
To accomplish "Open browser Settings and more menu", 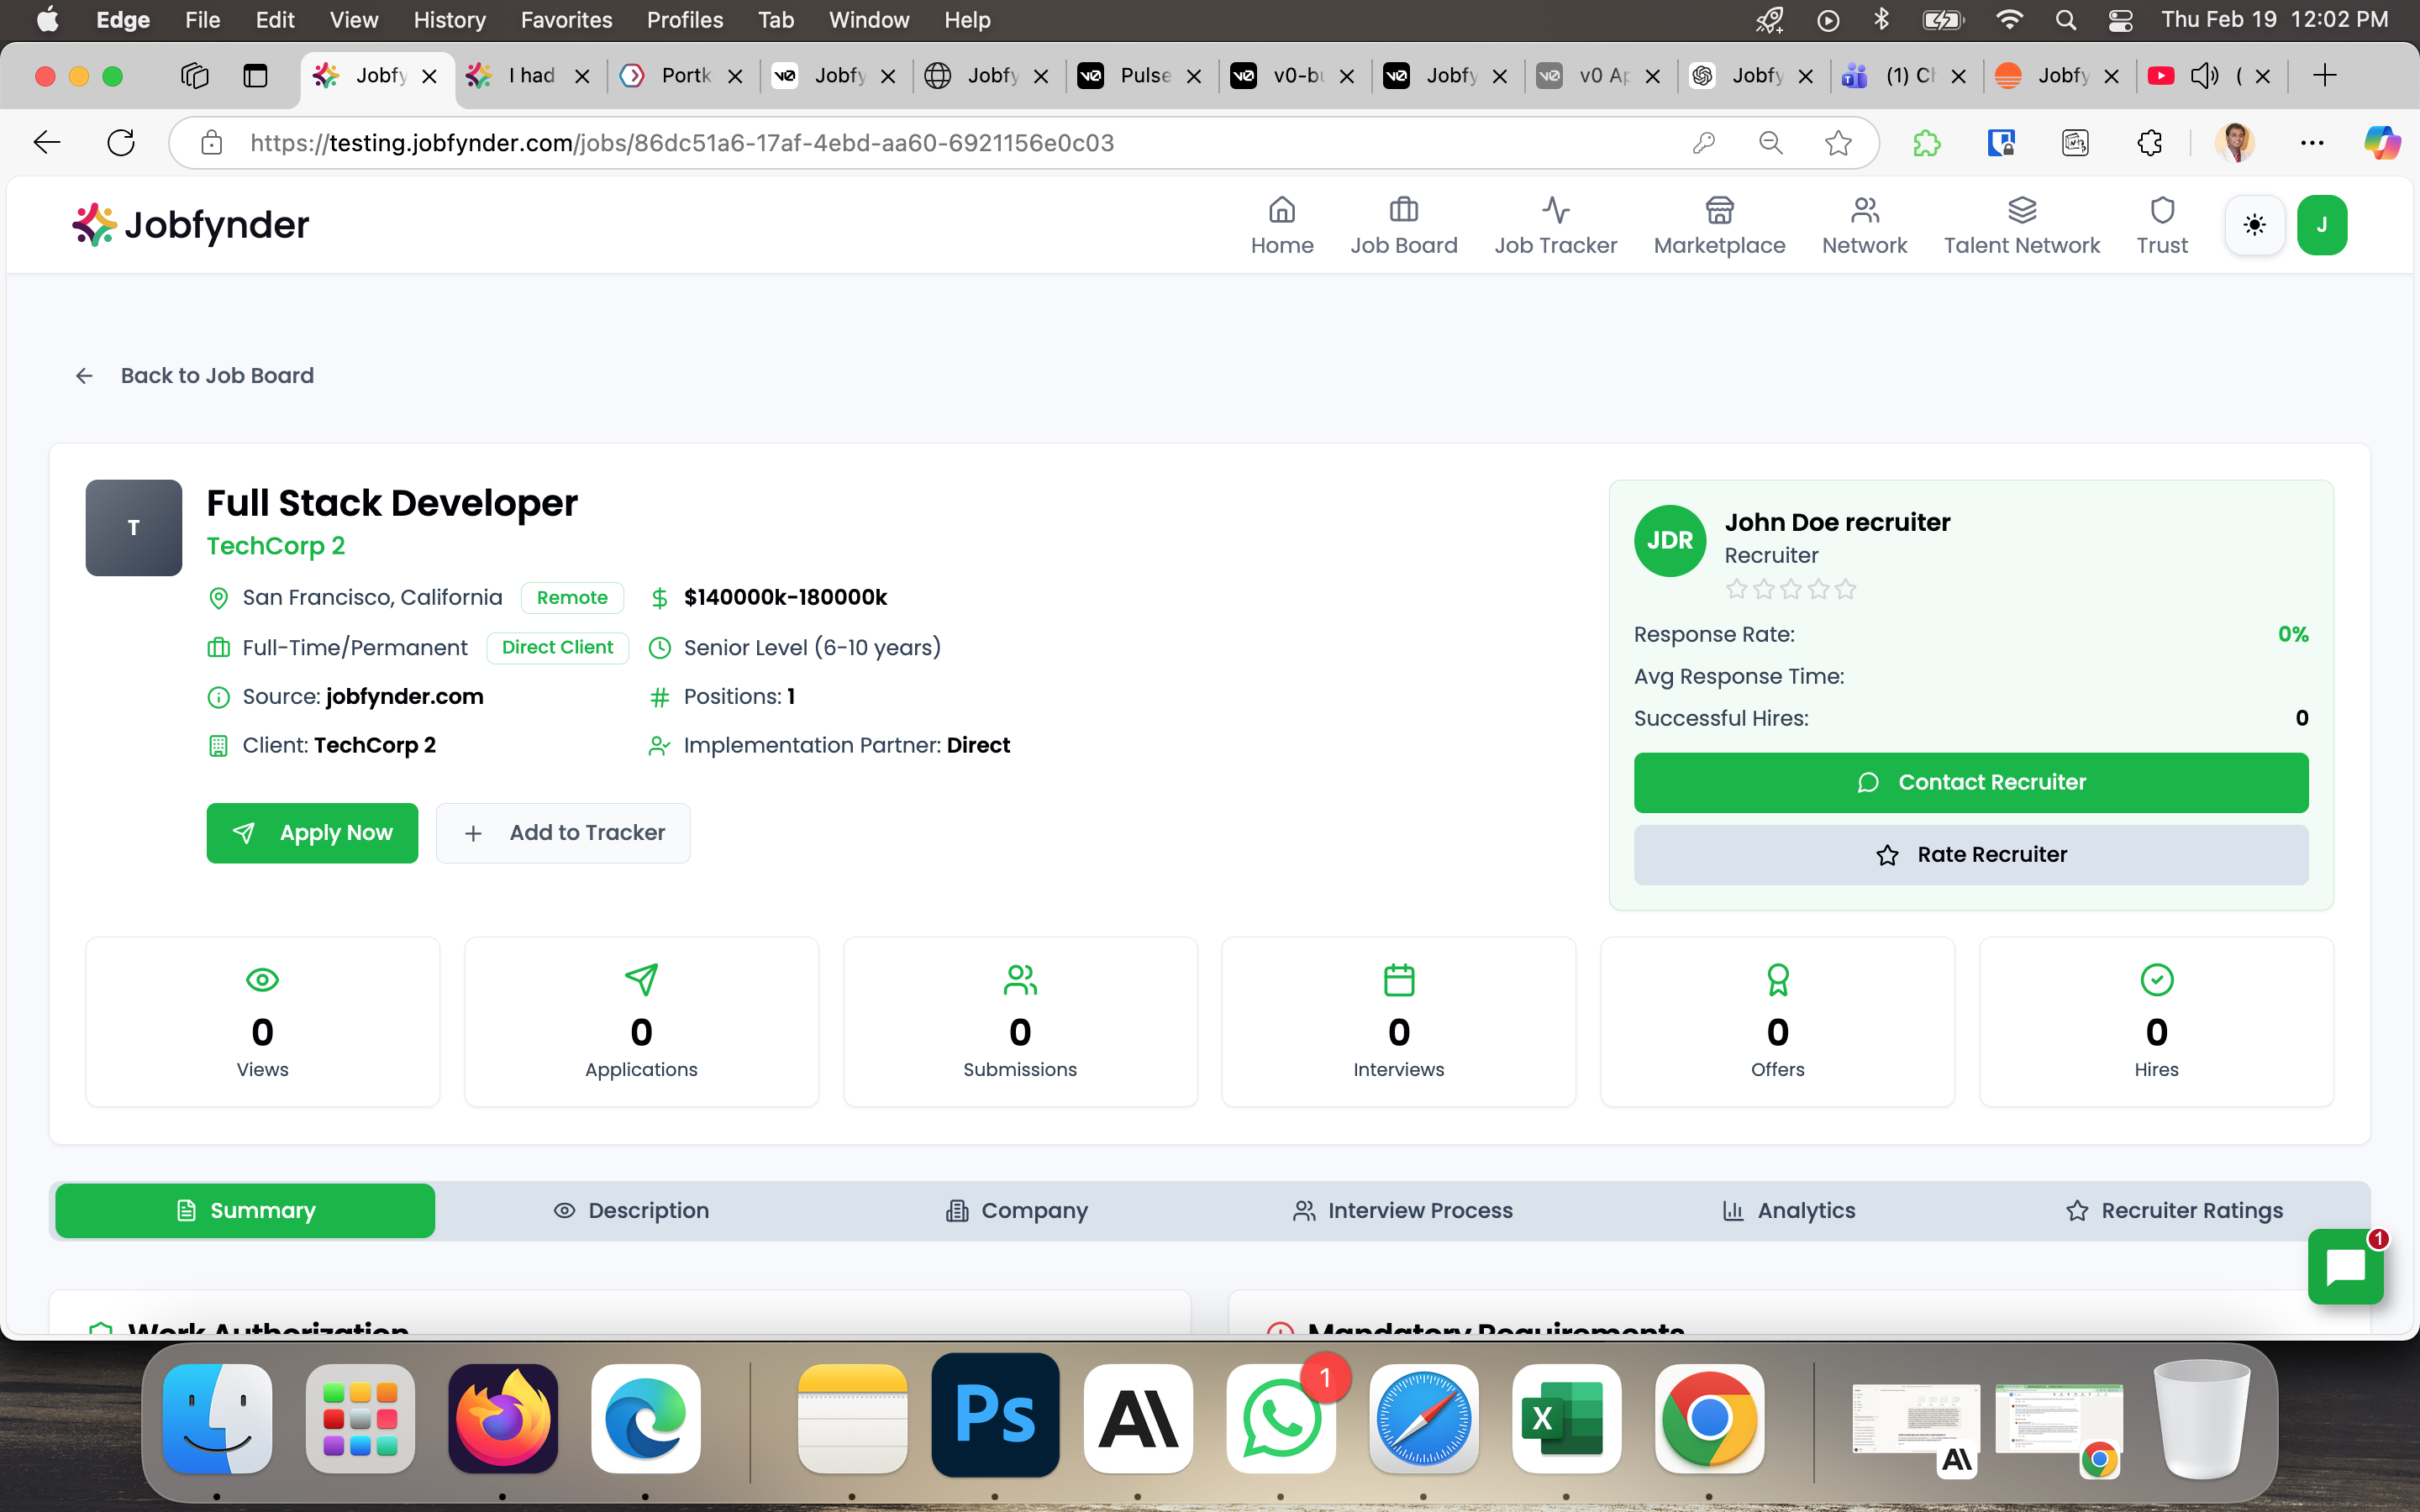I will (x=2312, y=143).
